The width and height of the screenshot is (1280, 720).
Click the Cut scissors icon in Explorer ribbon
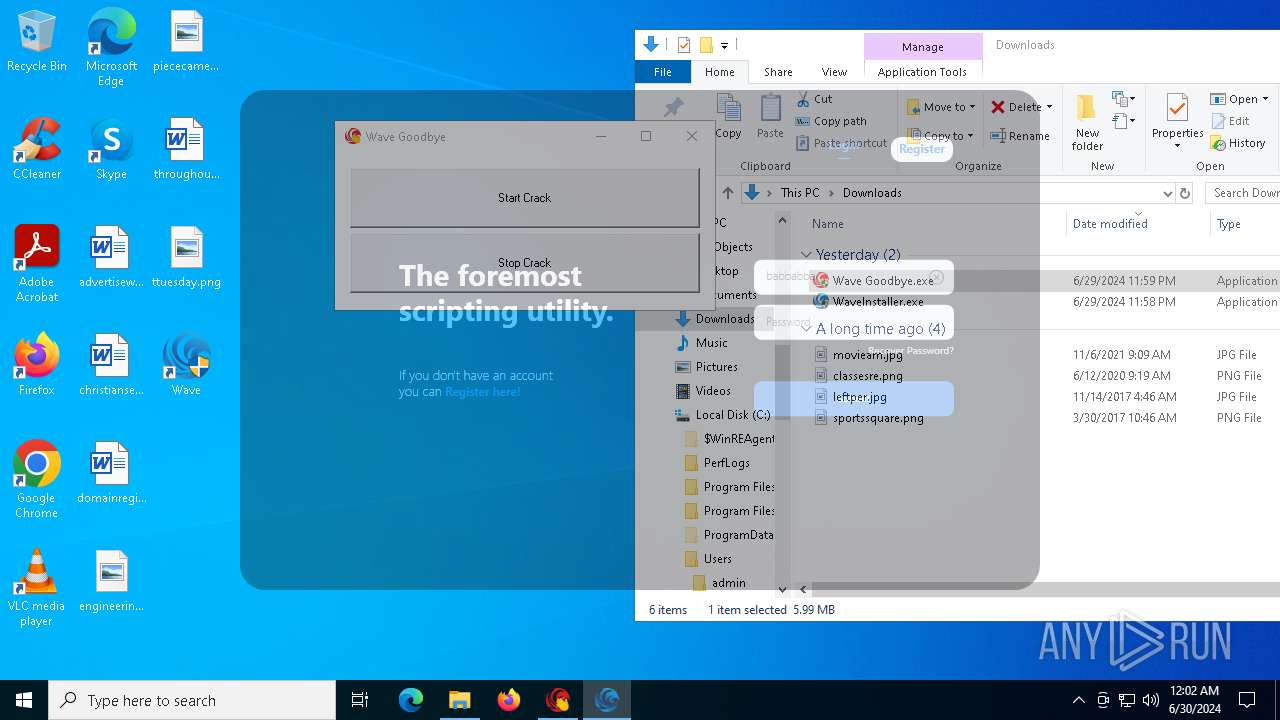(803, 99)
